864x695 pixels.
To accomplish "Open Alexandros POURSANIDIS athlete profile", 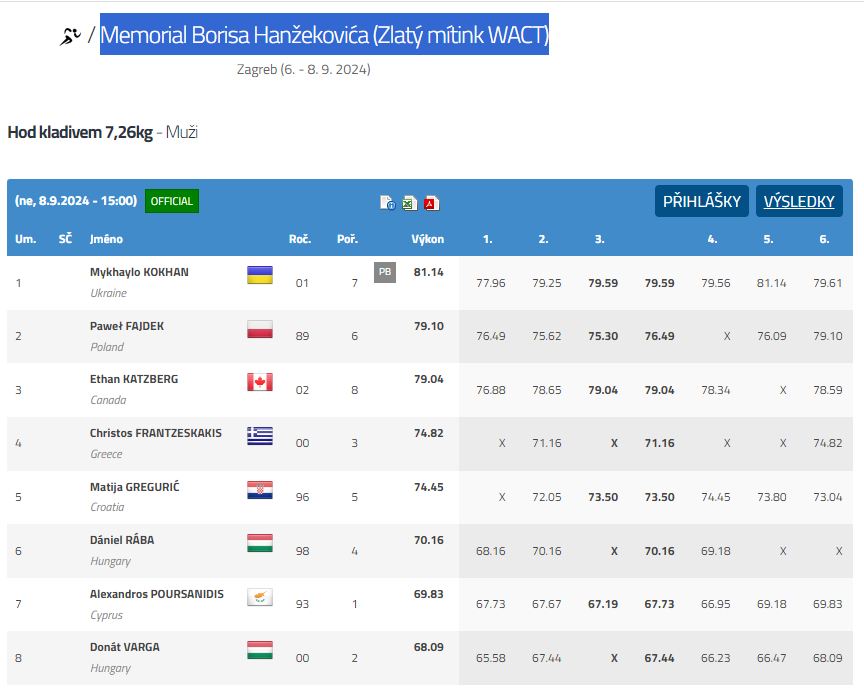I will tap(156, 594).
